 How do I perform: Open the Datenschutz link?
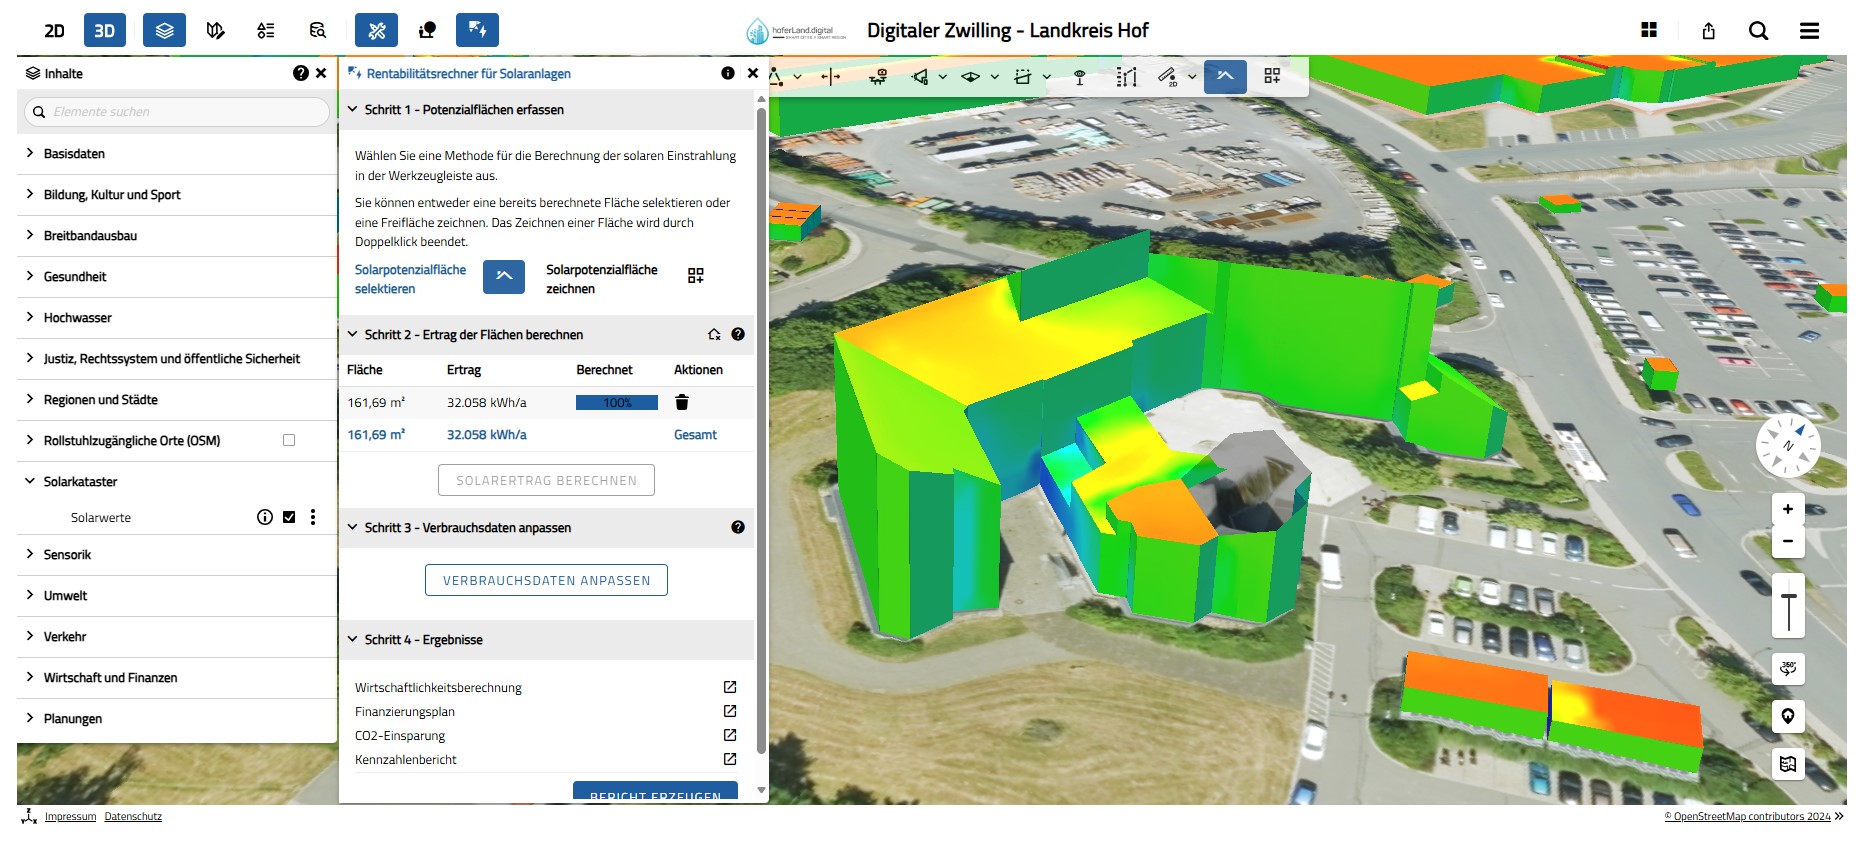coord(133,817)
